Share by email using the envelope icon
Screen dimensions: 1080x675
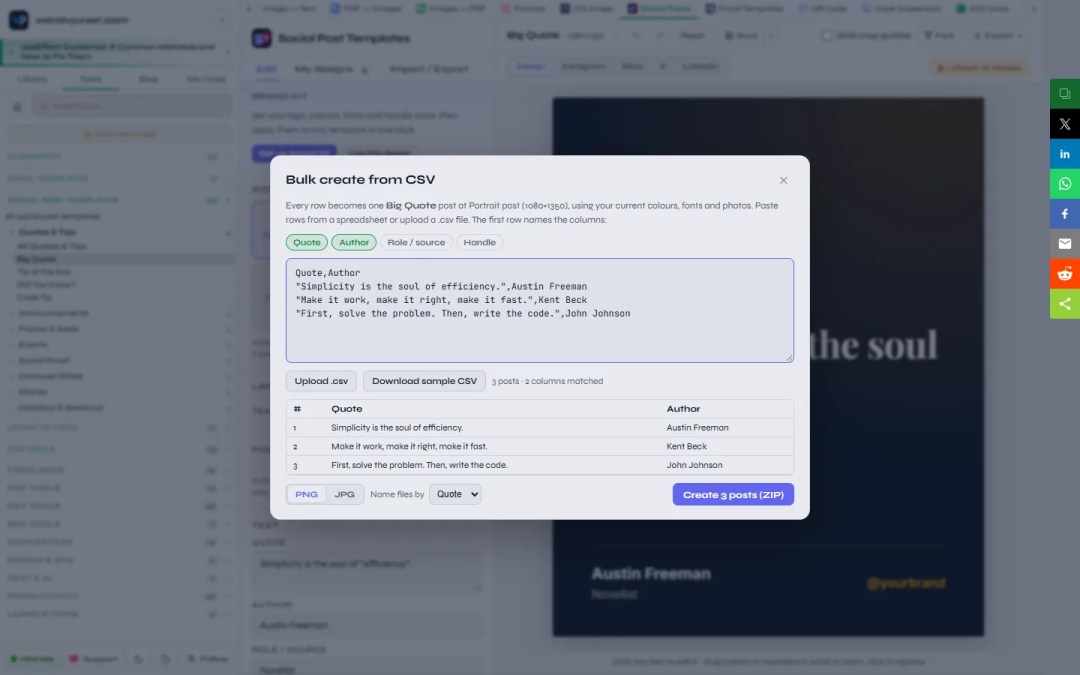1064,244
